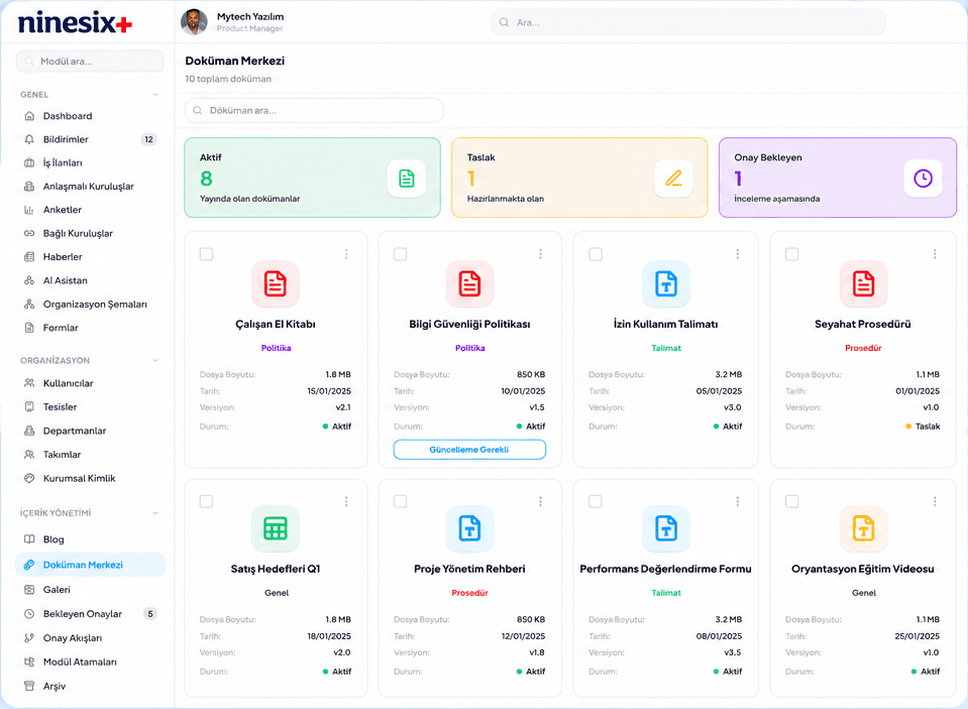Click the green spreadsheet icon on Satış Hedefleri Q1
The height and width of the screenshot is (709, 968).
[x=275, y=529]
